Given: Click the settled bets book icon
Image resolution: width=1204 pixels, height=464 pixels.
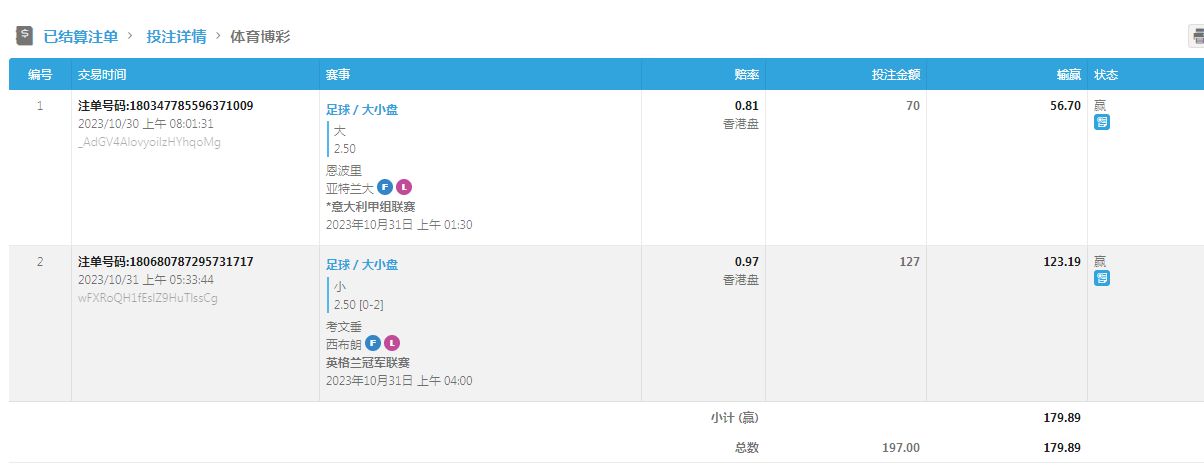Looking at the screenshot, I should [25, 36].
